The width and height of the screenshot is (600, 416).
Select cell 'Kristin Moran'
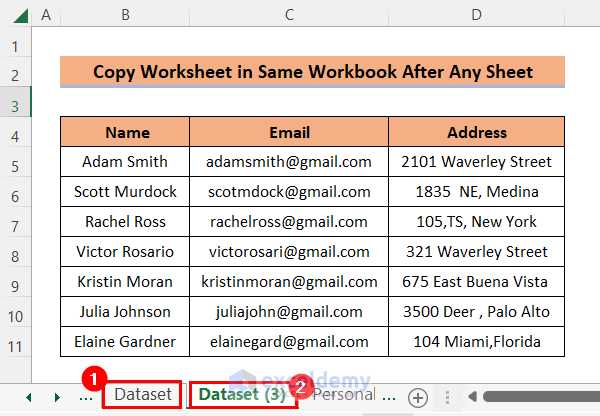125,282
